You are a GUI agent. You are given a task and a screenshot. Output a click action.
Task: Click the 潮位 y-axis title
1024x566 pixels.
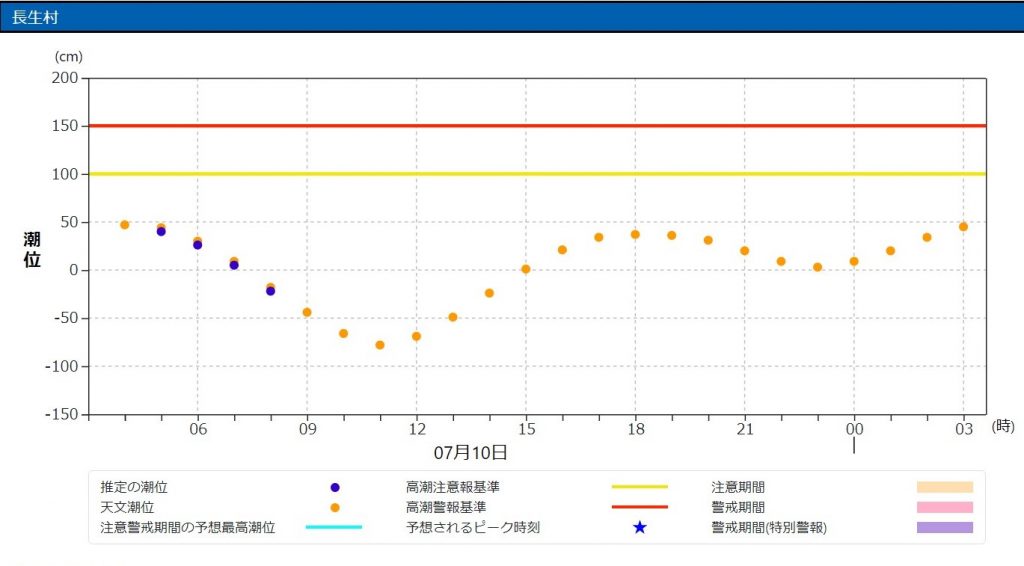(x=32, y=250)
